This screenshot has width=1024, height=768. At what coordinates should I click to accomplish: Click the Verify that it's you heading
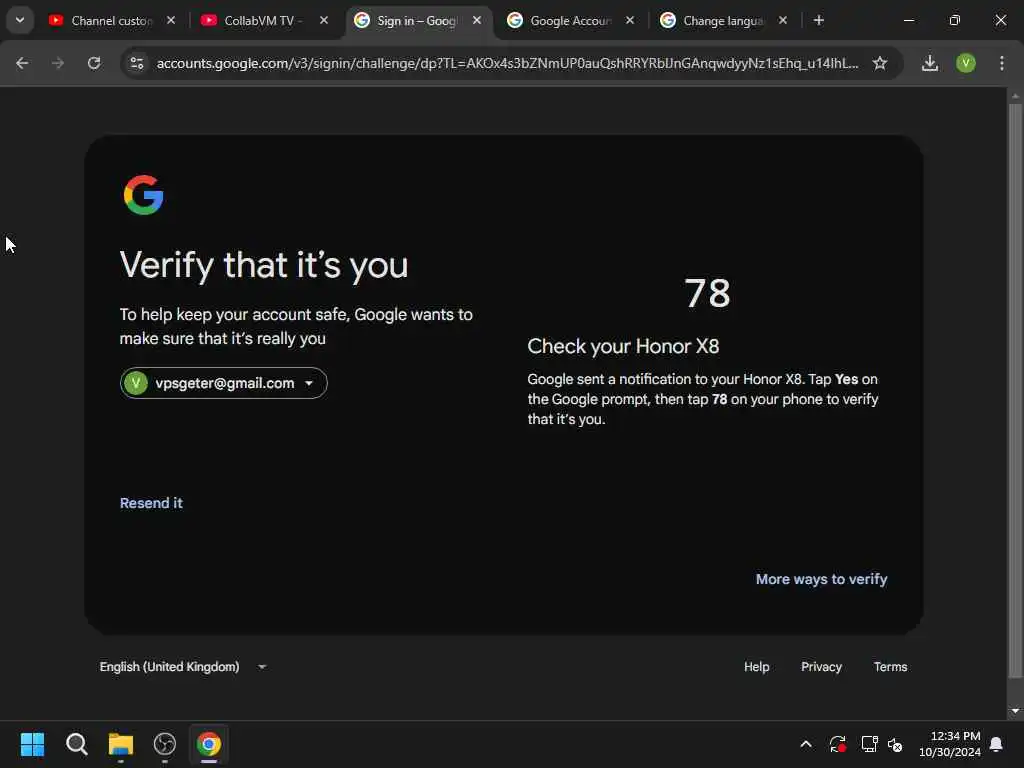pyautogui.click(x=264, y=265)
